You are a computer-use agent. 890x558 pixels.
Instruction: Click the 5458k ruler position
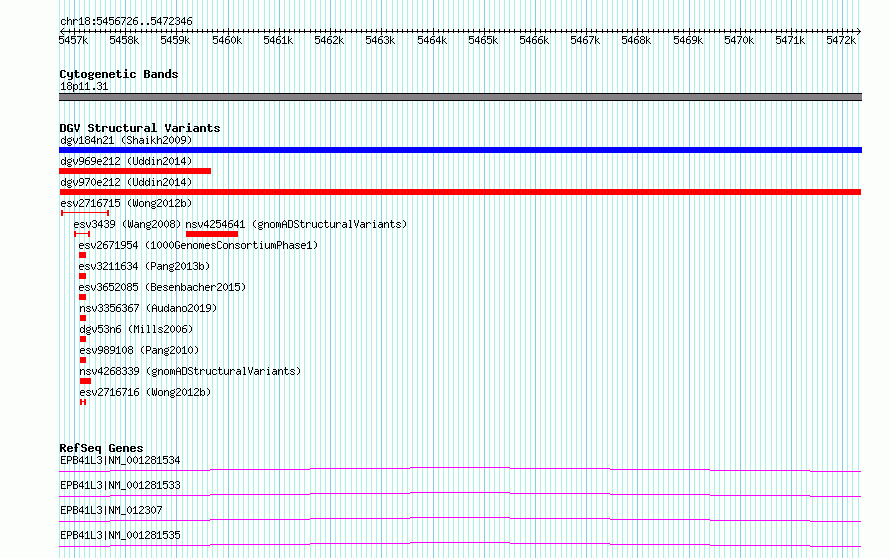[x=124, y=40]
